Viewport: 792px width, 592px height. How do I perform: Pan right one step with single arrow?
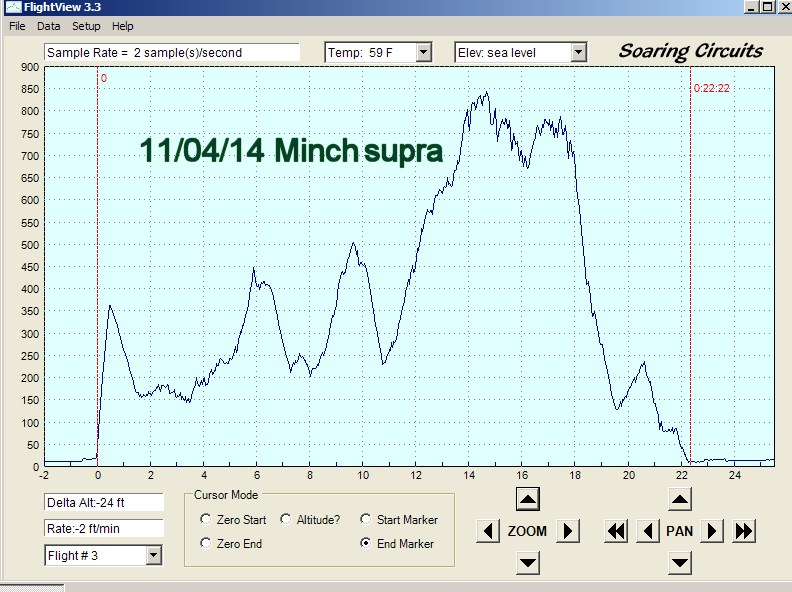click(712, 531)
